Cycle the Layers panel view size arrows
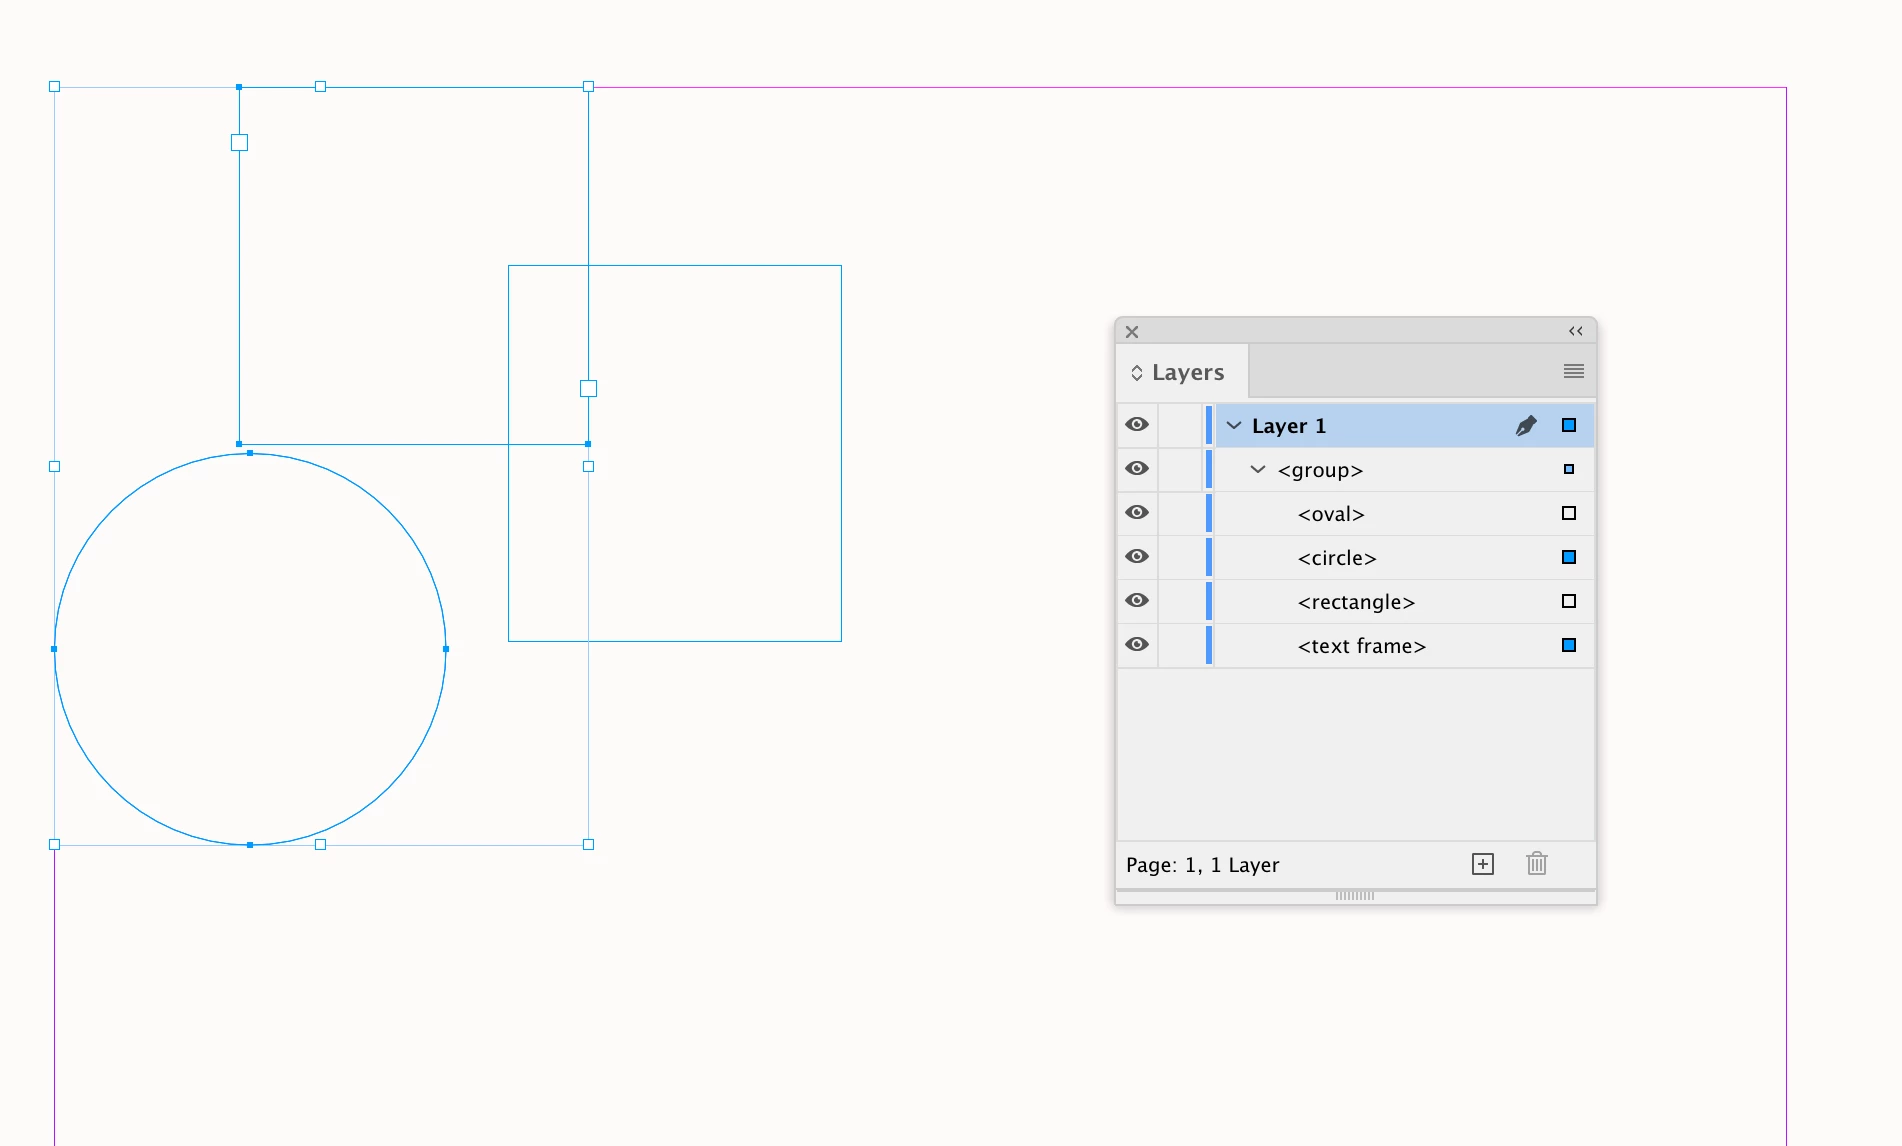This screenshot has height=1146, width=1902. (1137, 373)
